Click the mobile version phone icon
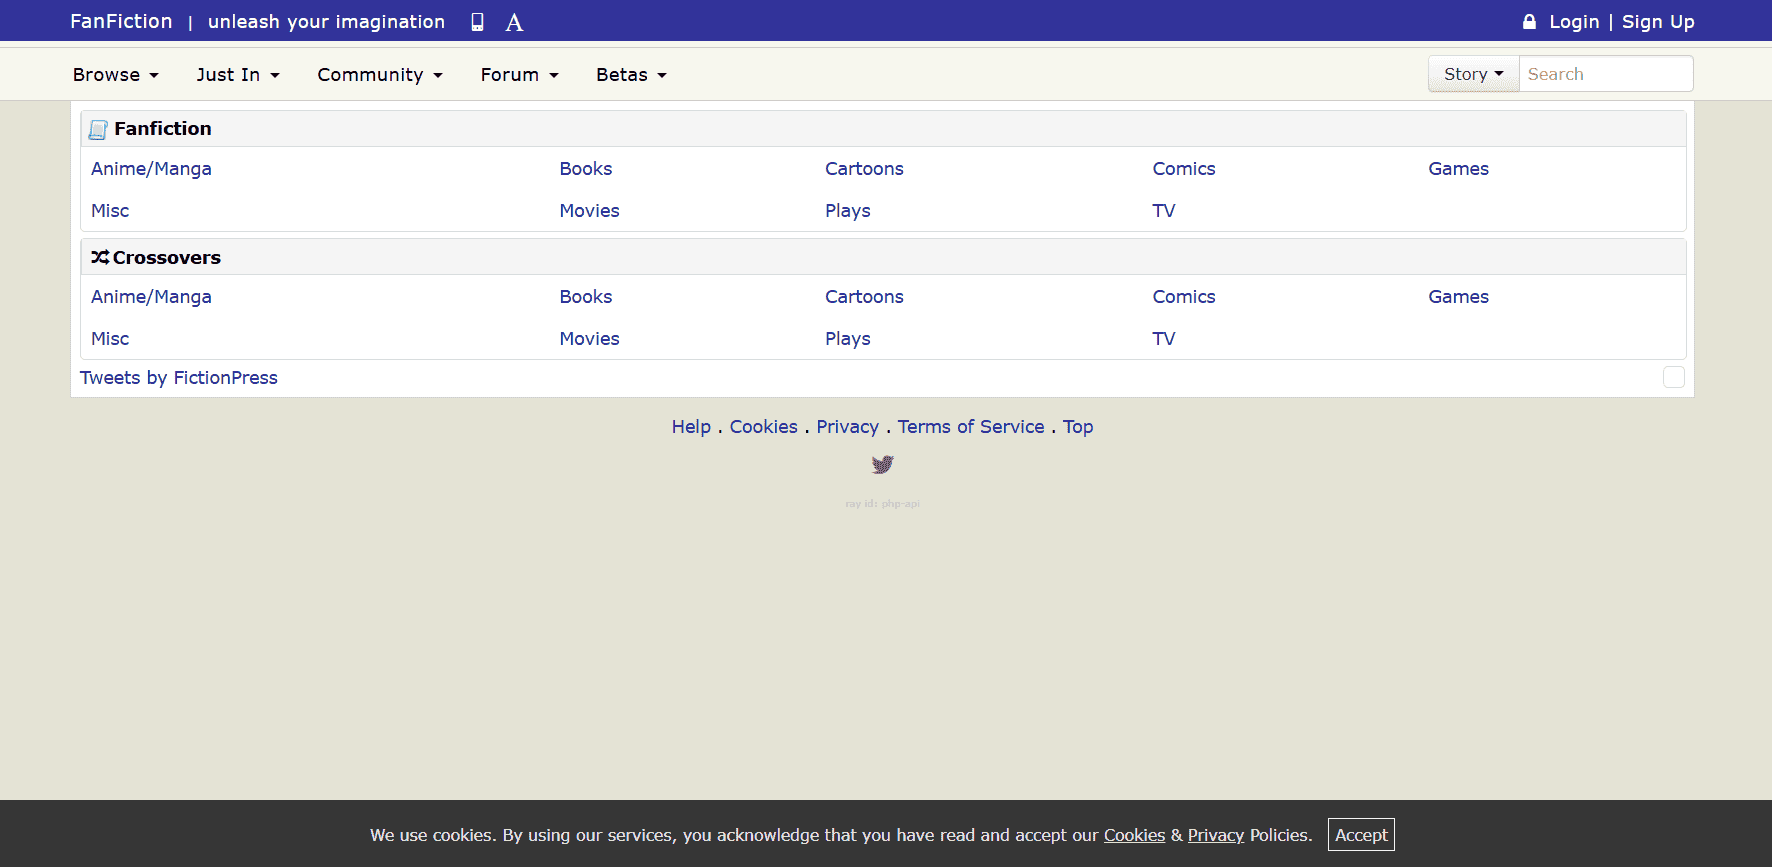 (477, 22)
